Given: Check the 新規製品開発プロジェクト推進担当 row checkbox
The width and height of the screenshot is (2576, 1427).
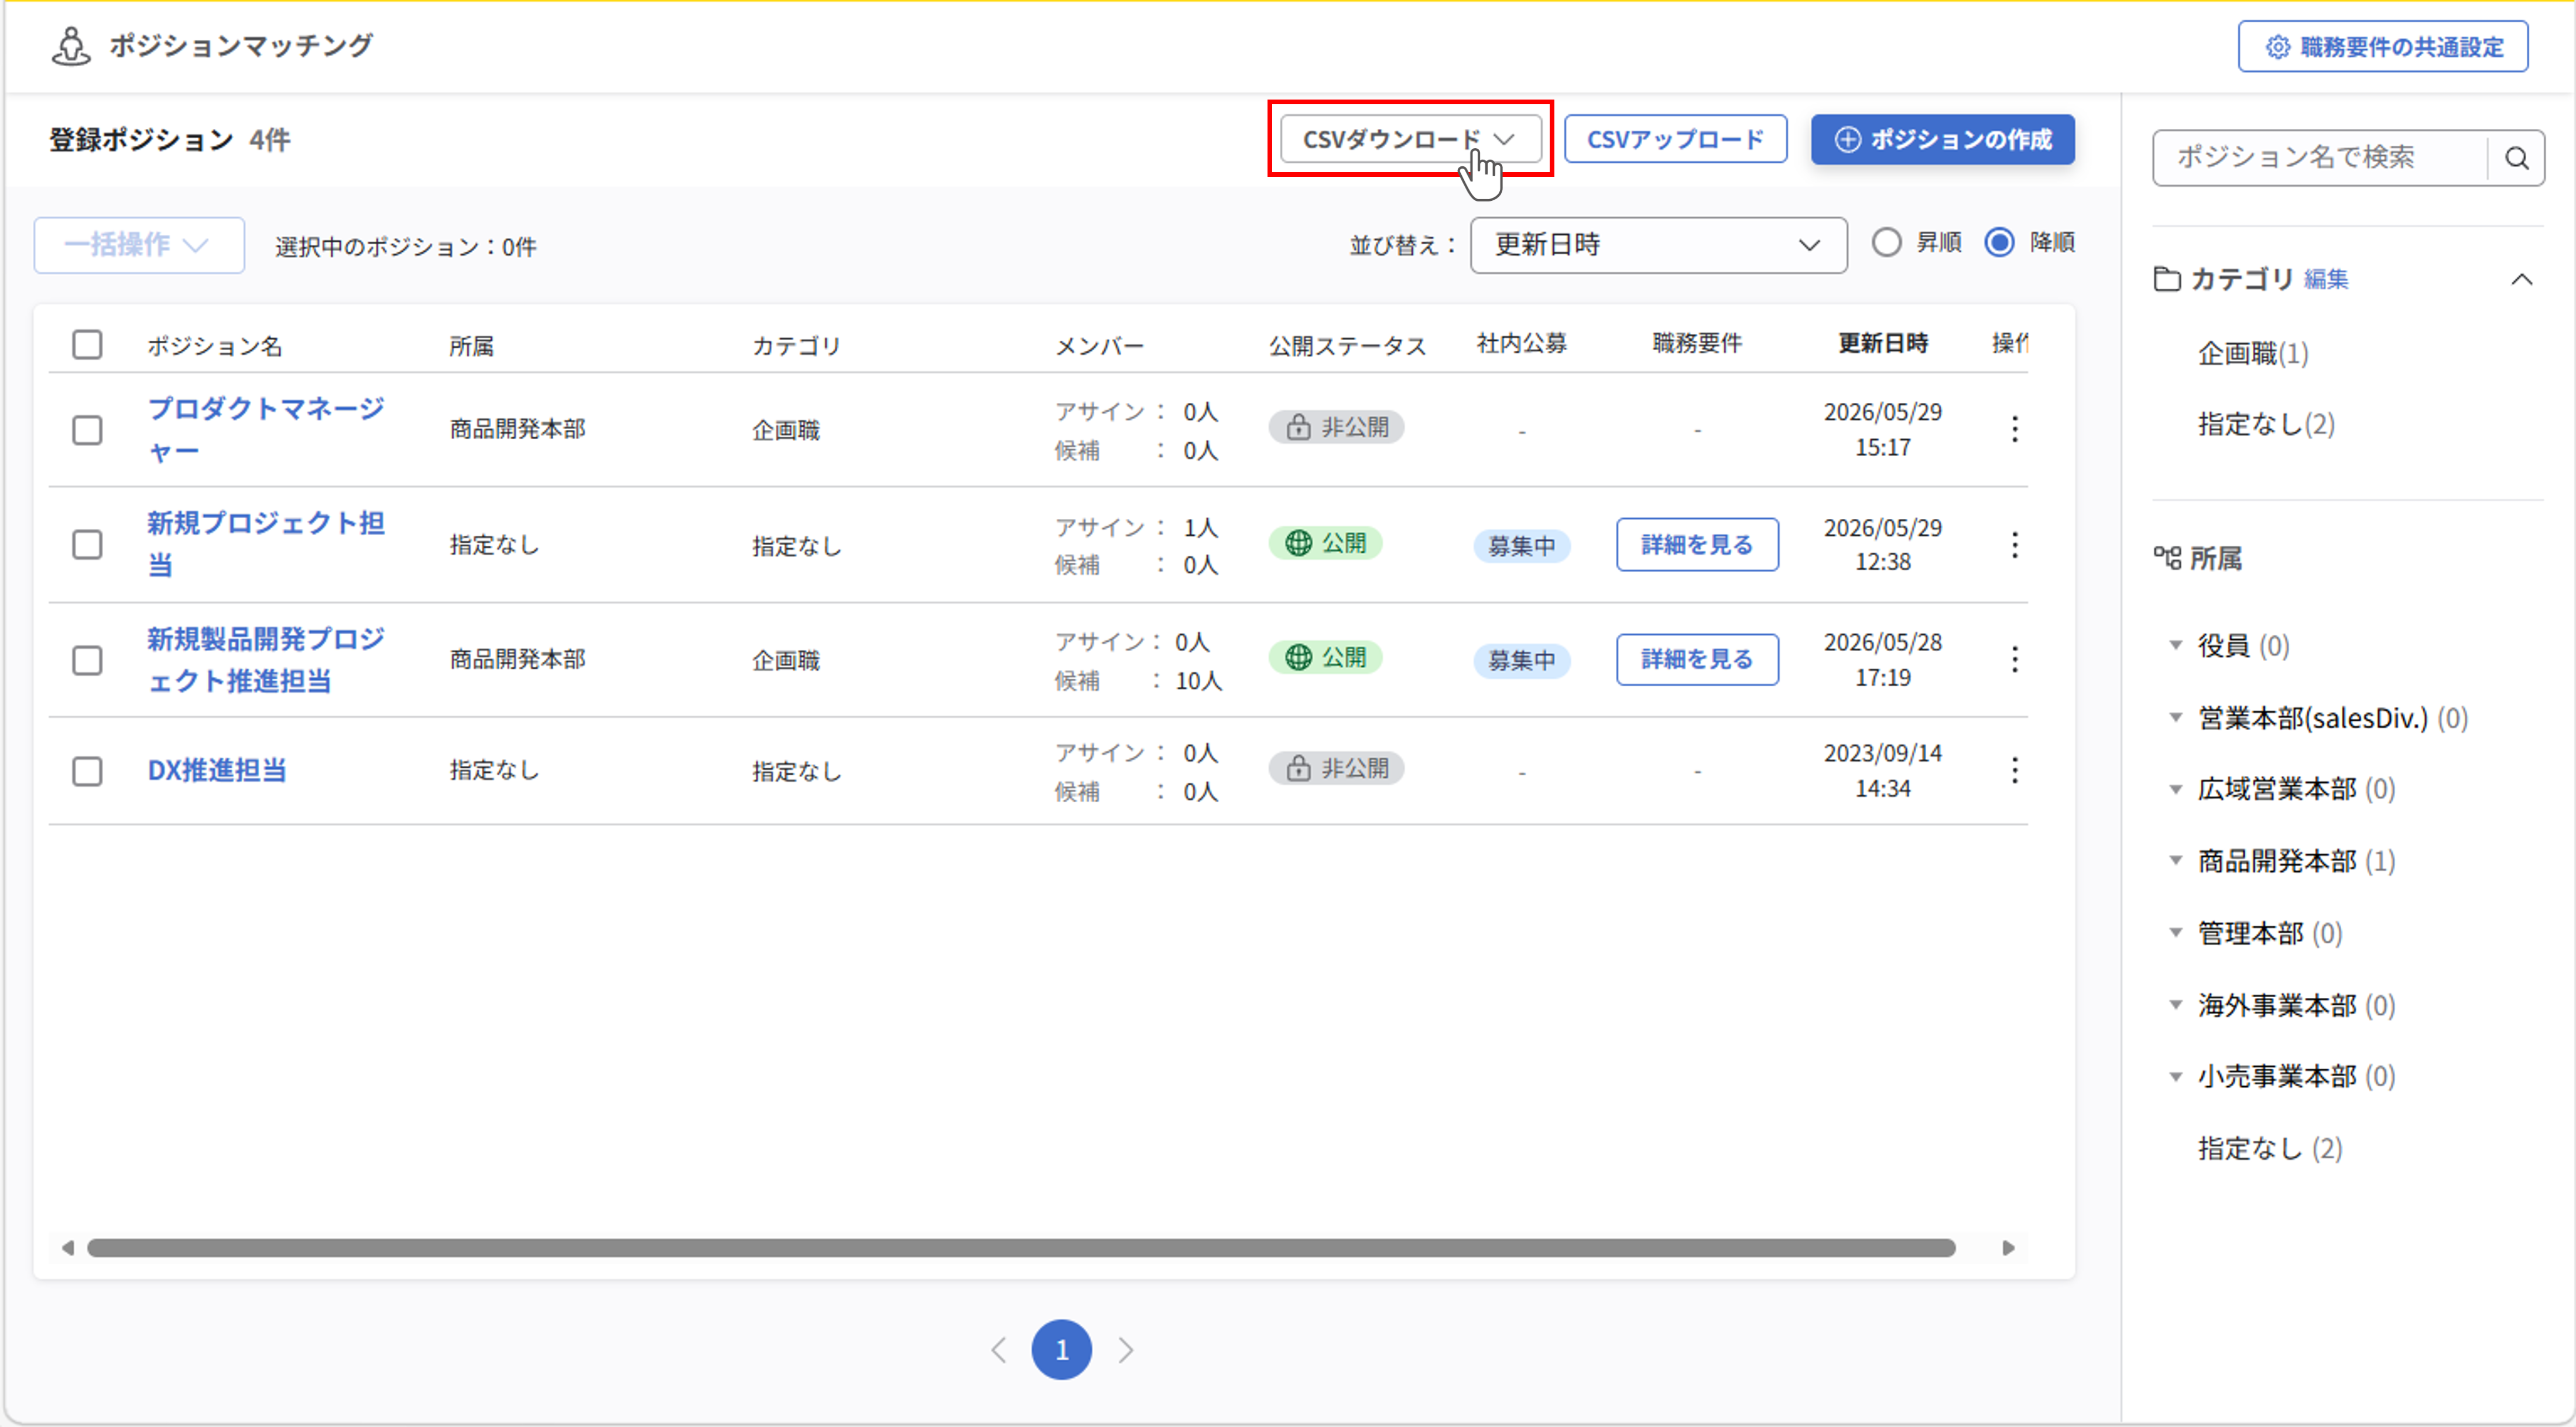Looking at the screenshot, I should pyautogui.click(x=87, y=660).
